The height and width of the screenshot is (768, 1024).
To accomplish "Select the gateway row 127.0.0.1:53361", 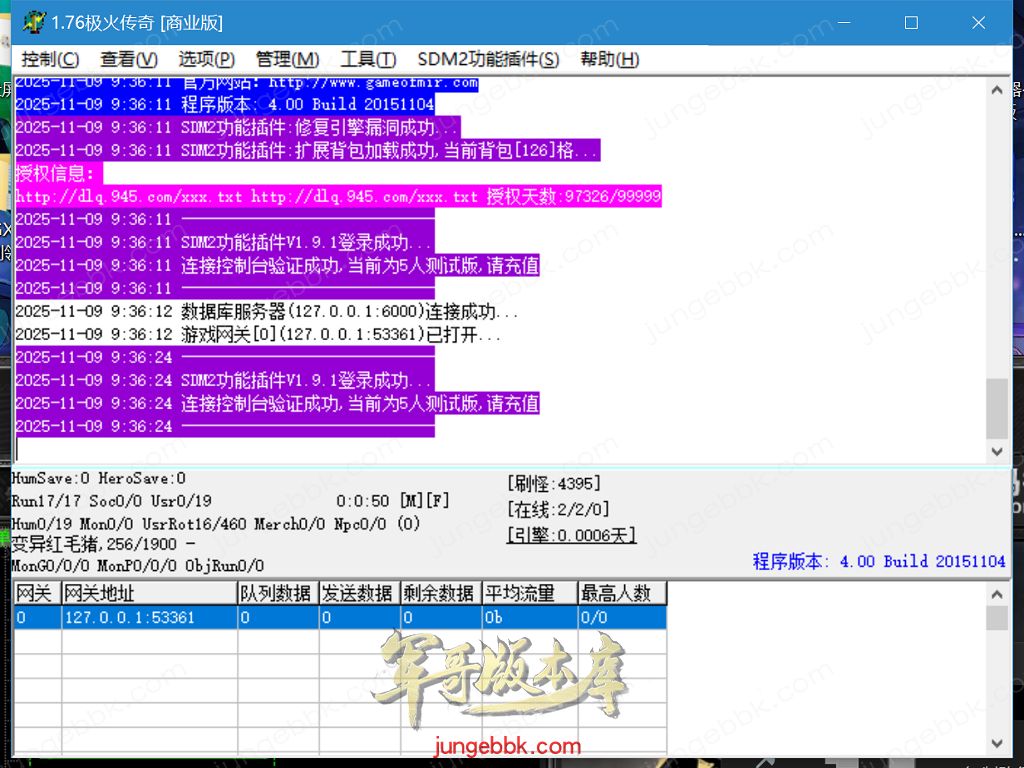I will [x=130, y=618].
